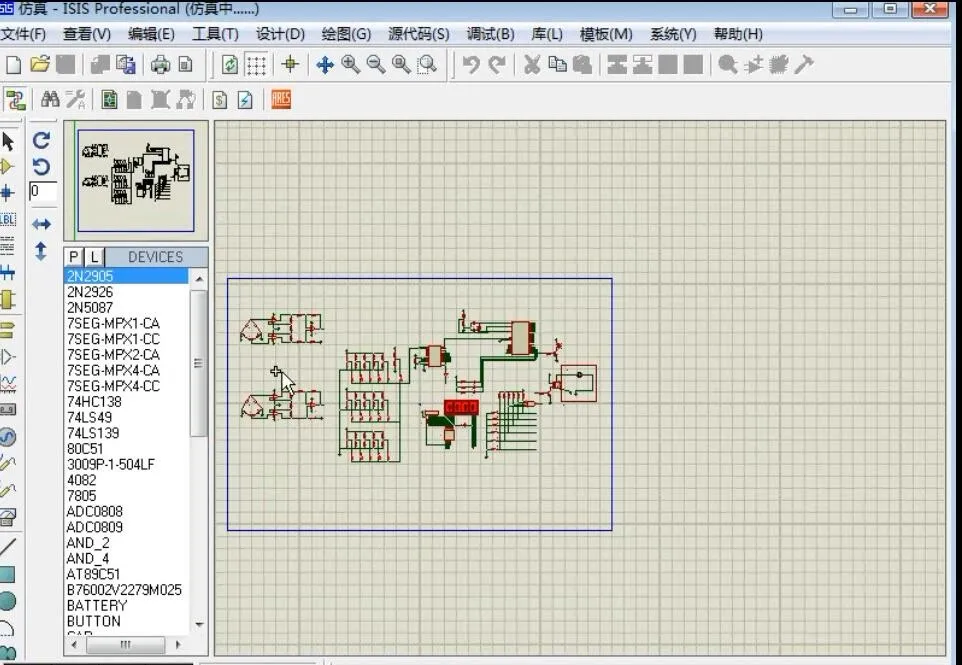
Task: Click the Zoom In magnifier
Action: [350, 64]
